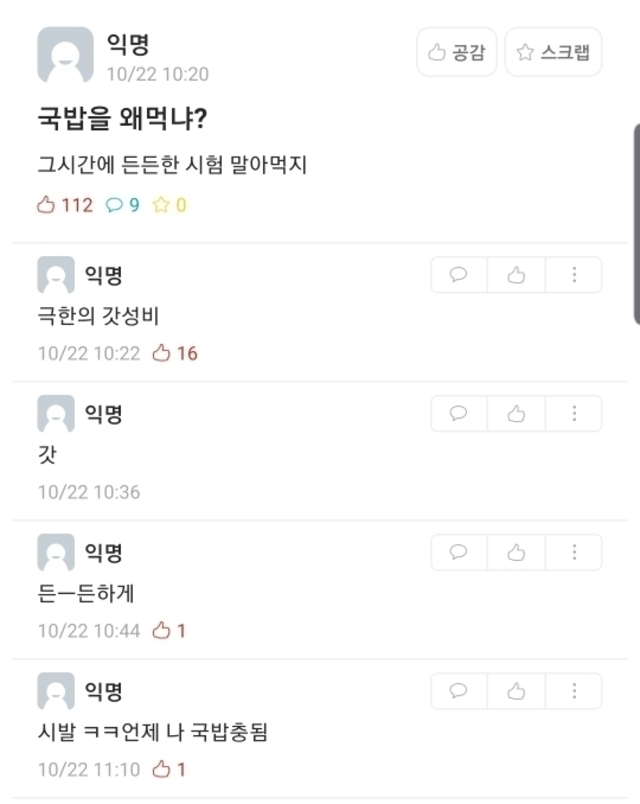Screen dimensions: 640x804
Task: Open more options for '국밥충됨' comment
Action: (574, 691)
